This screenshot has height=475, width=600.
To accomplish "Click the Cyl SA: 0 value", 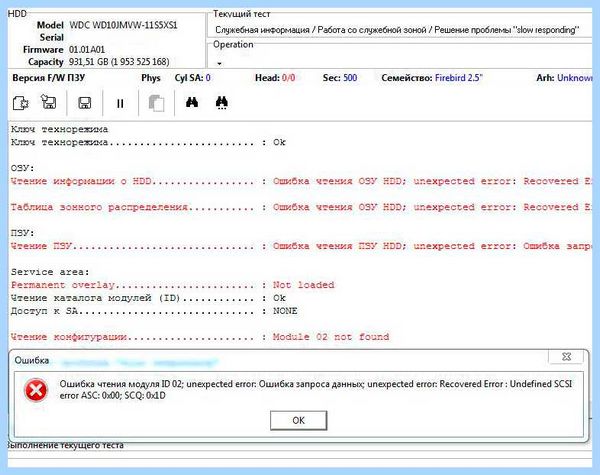I will pyautogui.click(x=192, y=78).
